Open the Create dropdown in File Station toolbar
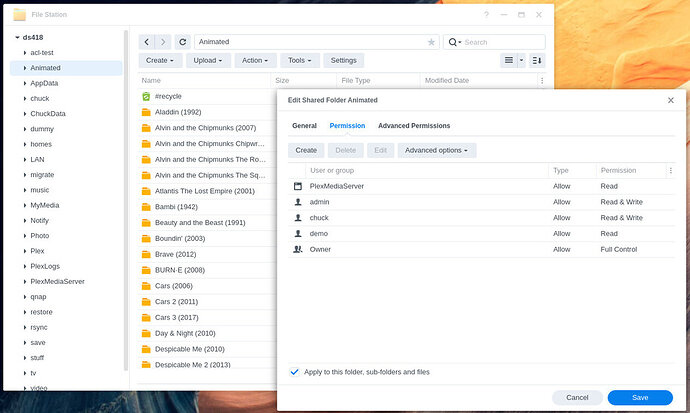The width and height of the screenshot is (690, 413). click(x=160, y=60)
